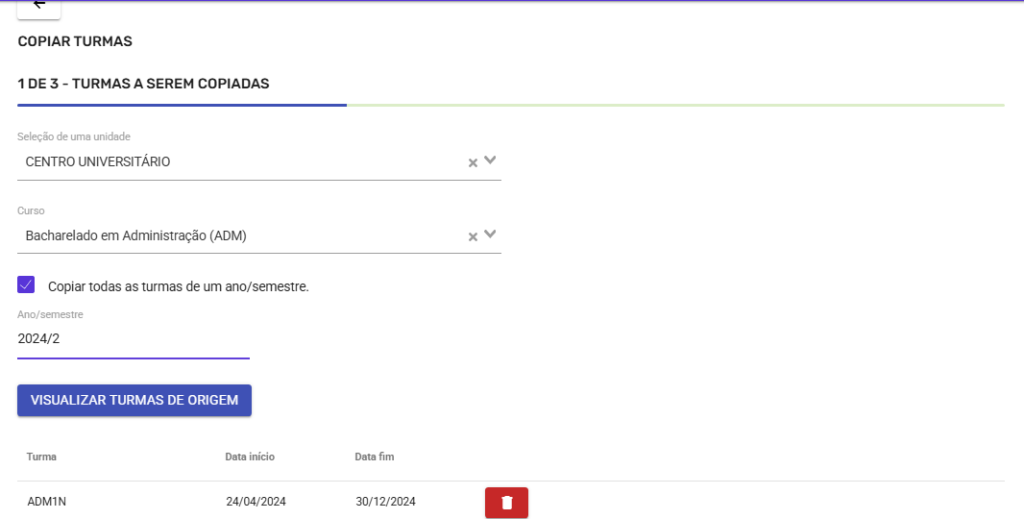Open the Bacharelado em Administração (ADM) combo box

point(259,236)
